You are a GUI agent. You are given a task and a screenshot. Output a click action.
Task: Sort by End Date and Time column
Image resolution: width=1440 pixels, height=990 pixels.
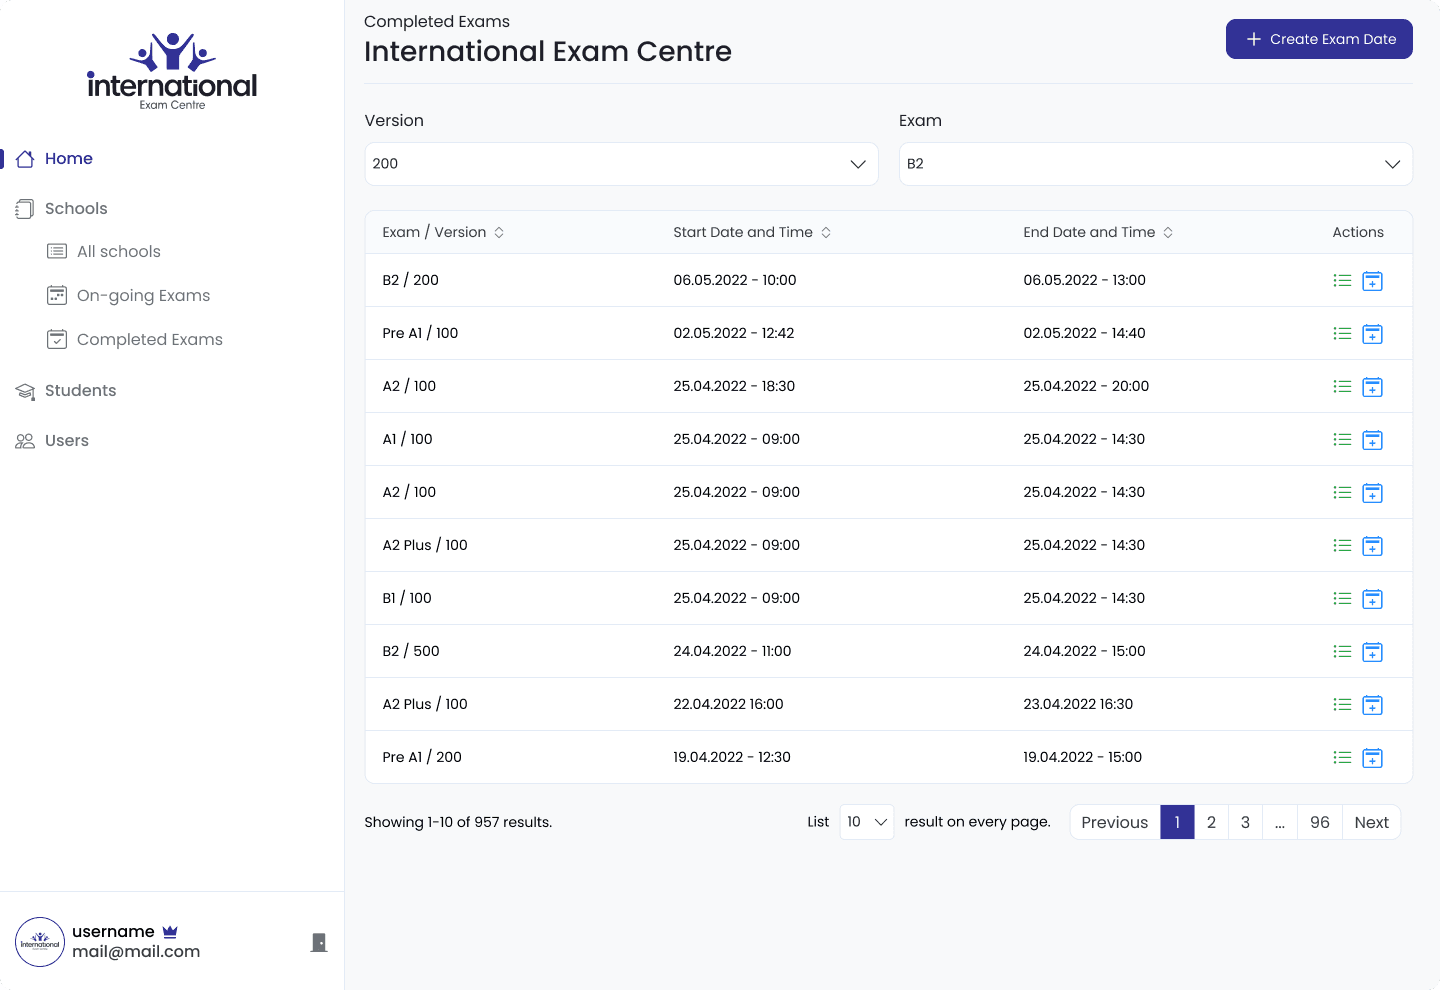[1098, 232]
